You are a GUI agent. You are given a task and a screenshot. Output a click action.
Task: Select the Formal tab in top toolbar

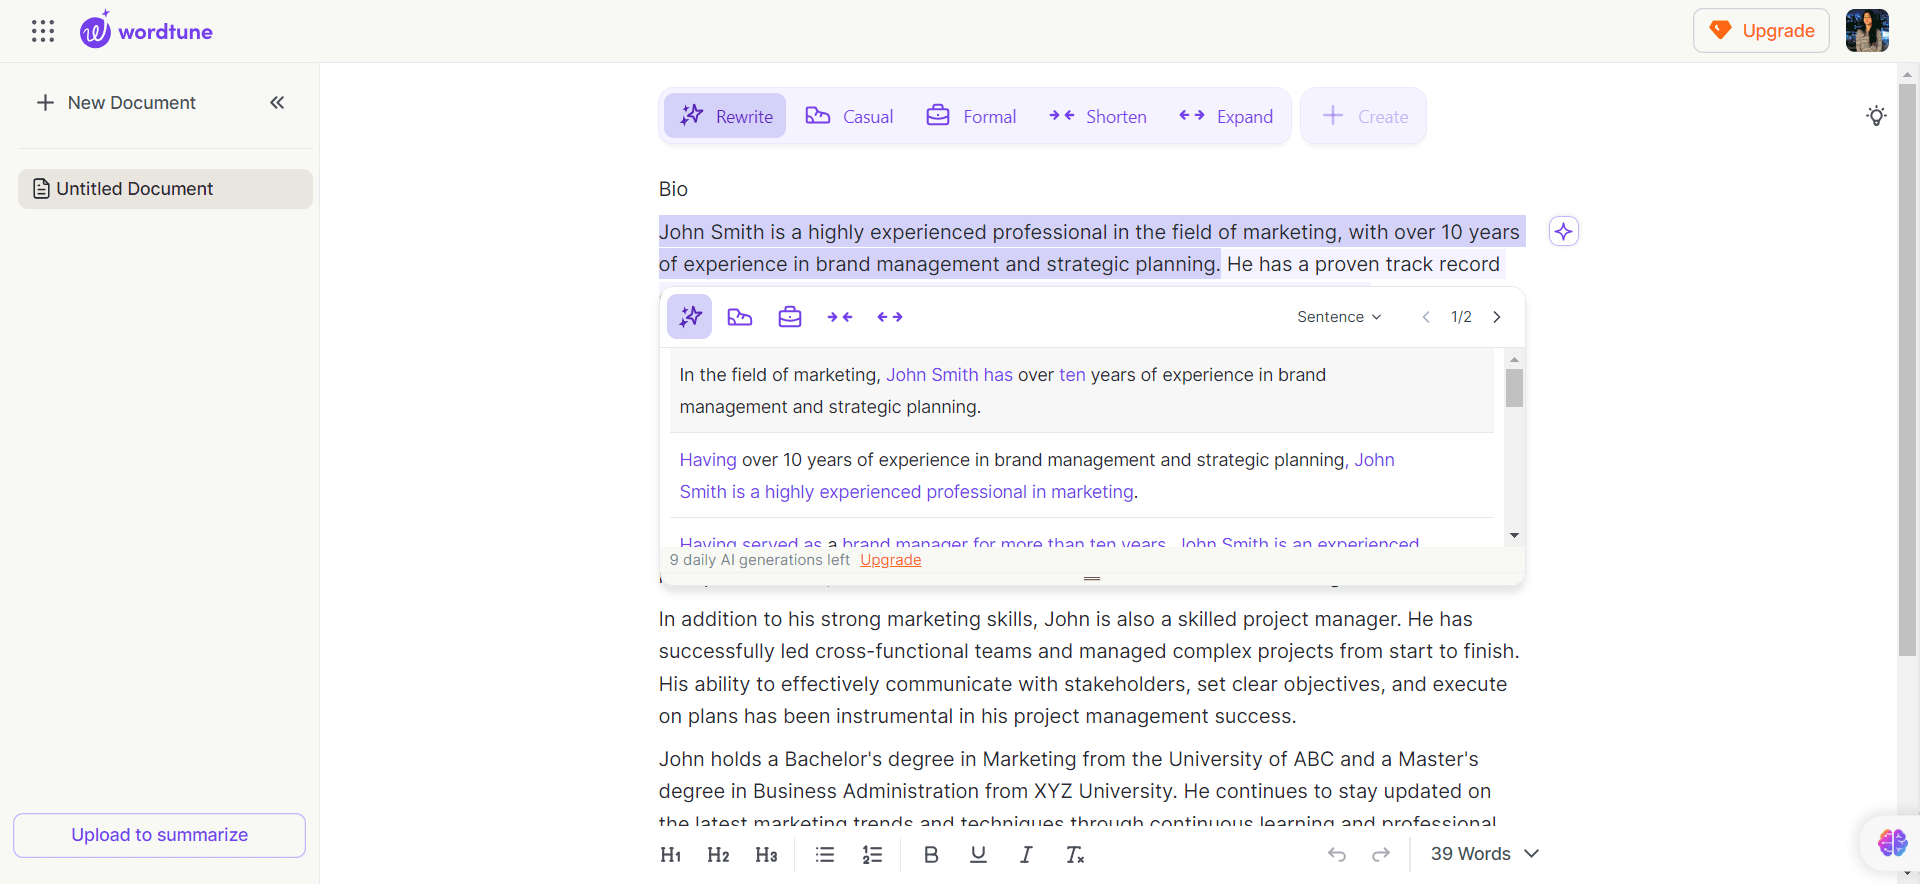pos(971,117)
